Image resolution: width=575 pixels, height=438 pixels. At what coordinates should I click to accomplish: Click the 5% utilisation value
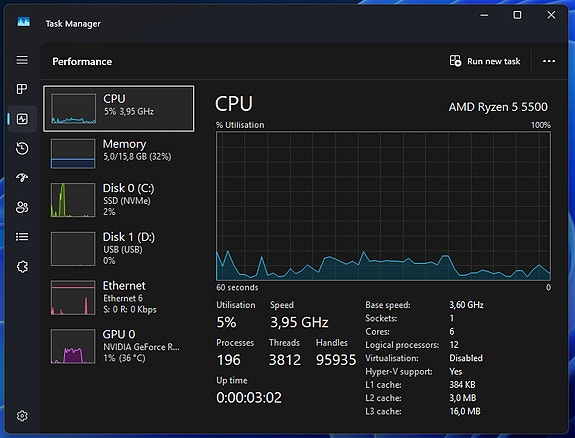(x=226, y=322)
